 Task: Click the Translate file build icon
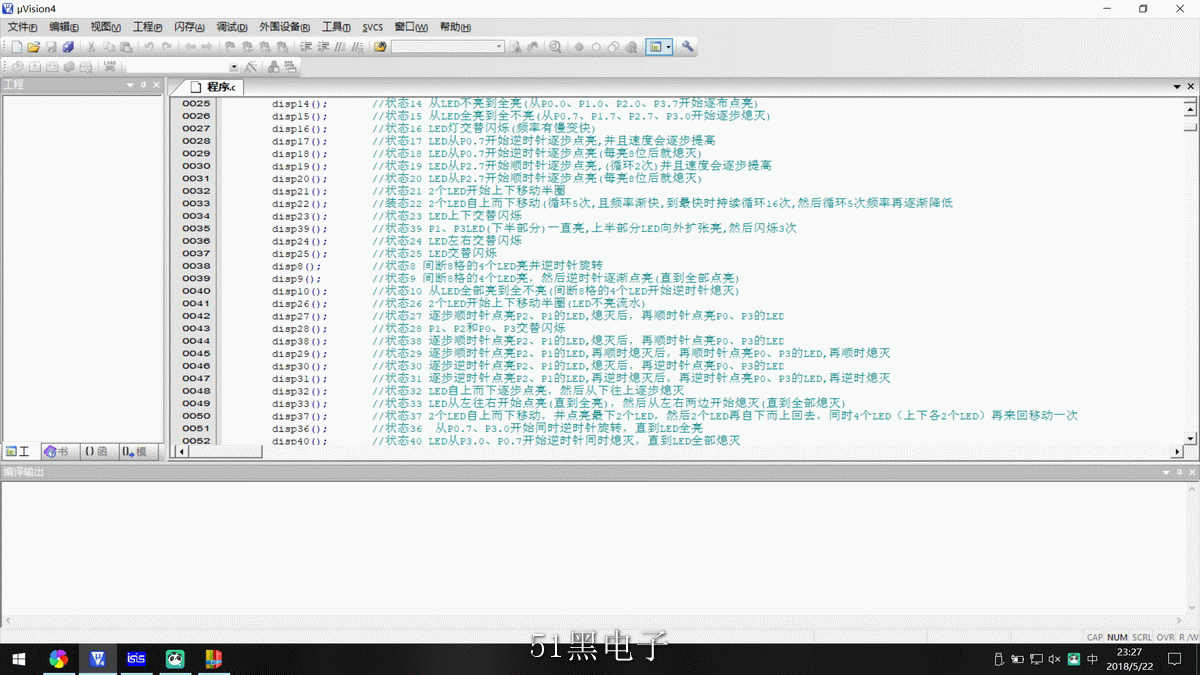[17, 67]
